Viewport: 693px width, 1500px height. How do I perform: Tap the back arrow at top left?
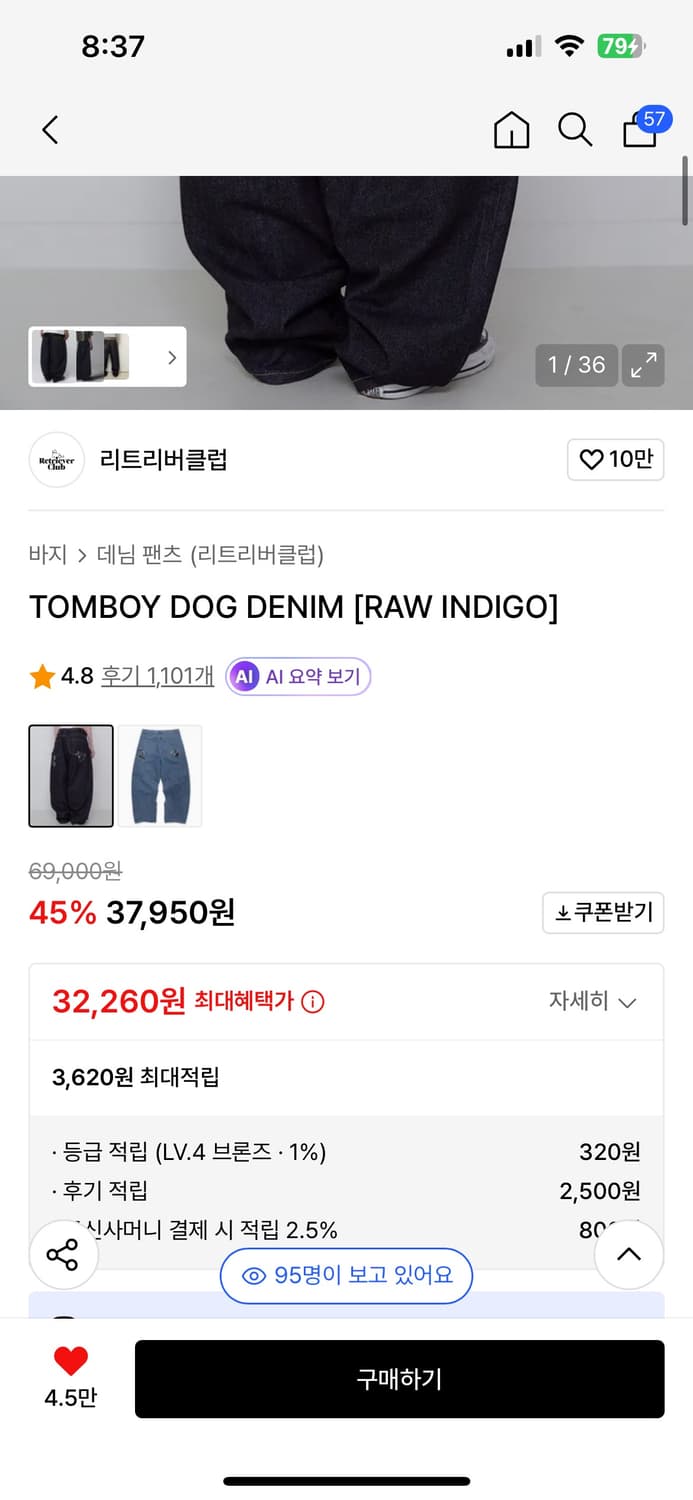50,130
